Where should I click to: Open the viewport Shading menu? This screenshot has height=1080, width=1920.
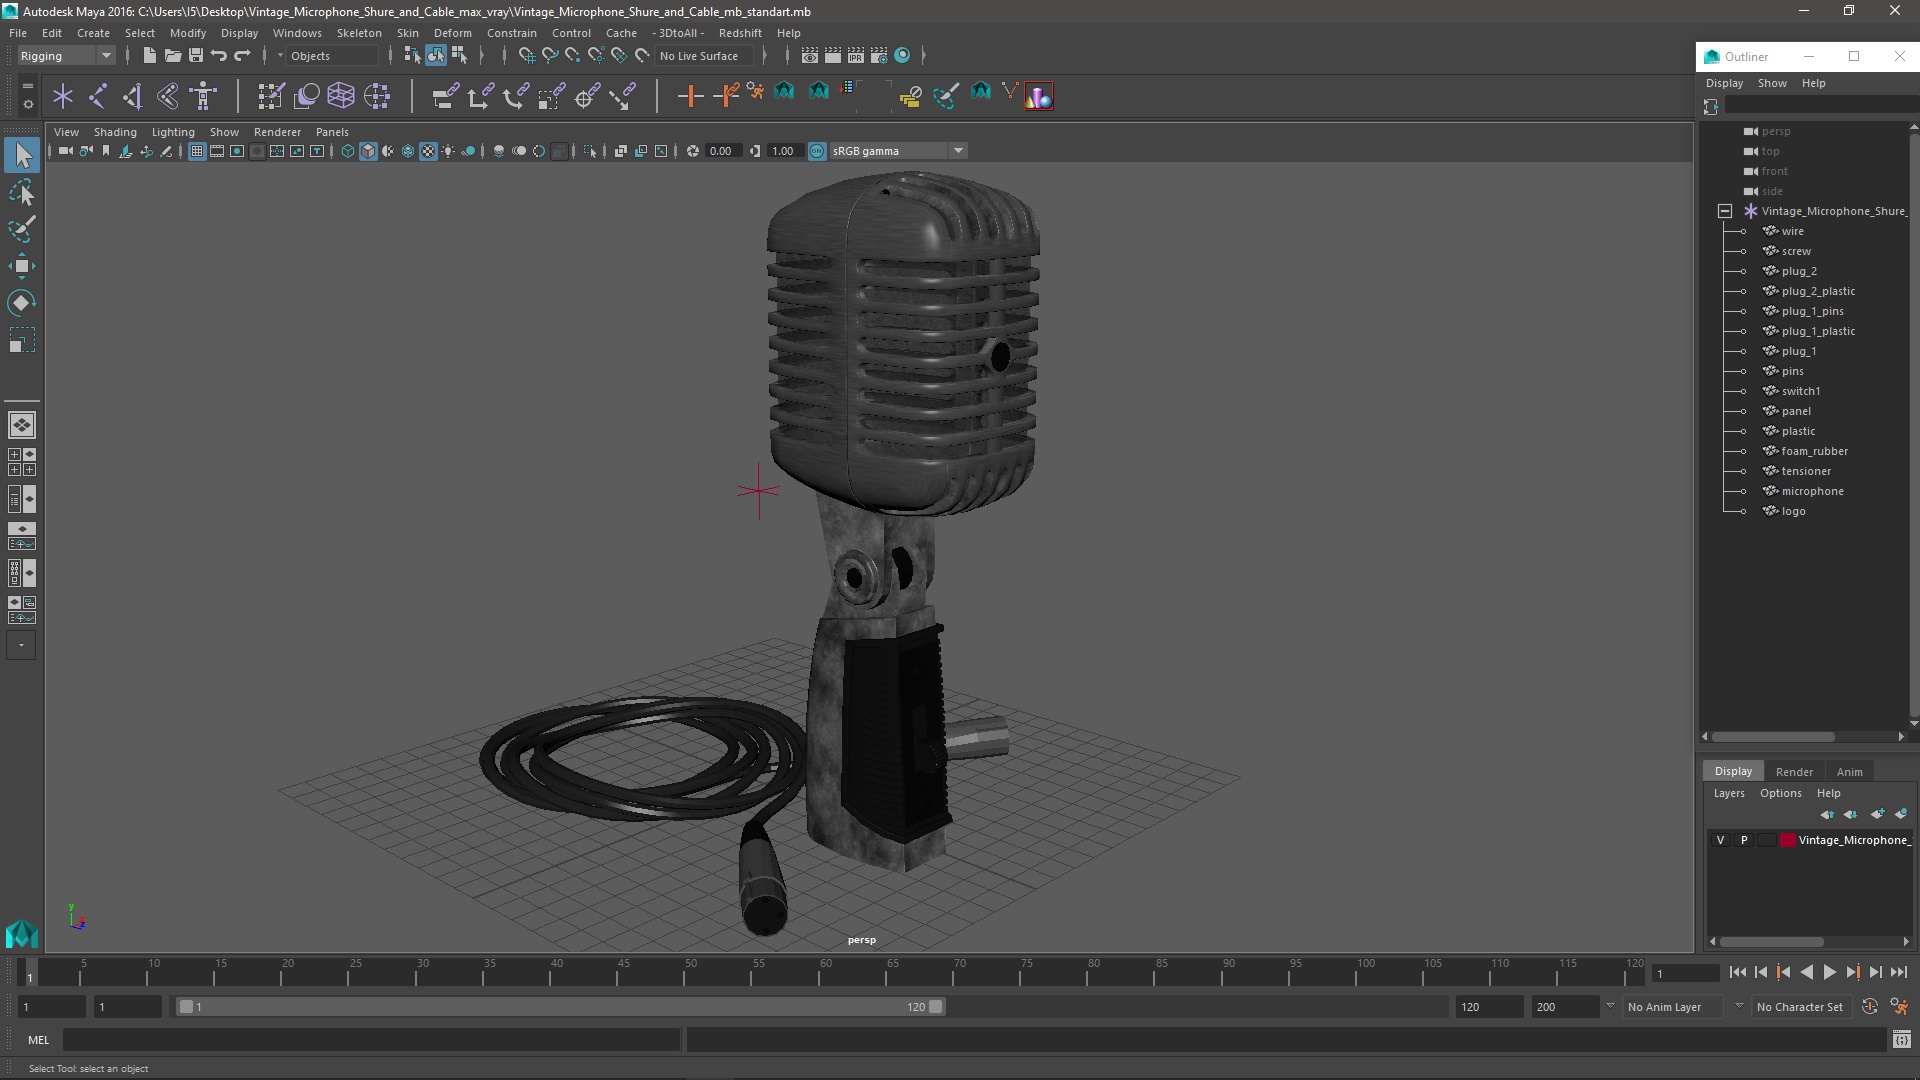115,132
